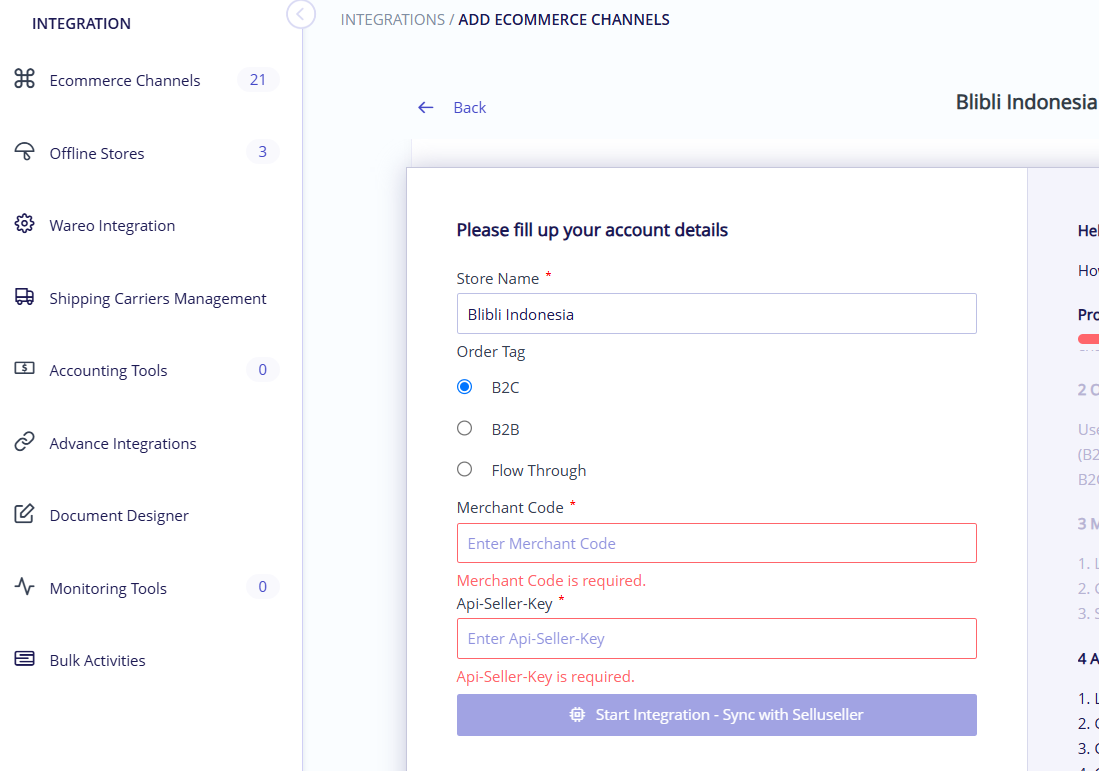This screenshot has width=1099, height=771.
Task: Click the 21 badge on Ecommerce Channels
Action: (258, 80)
